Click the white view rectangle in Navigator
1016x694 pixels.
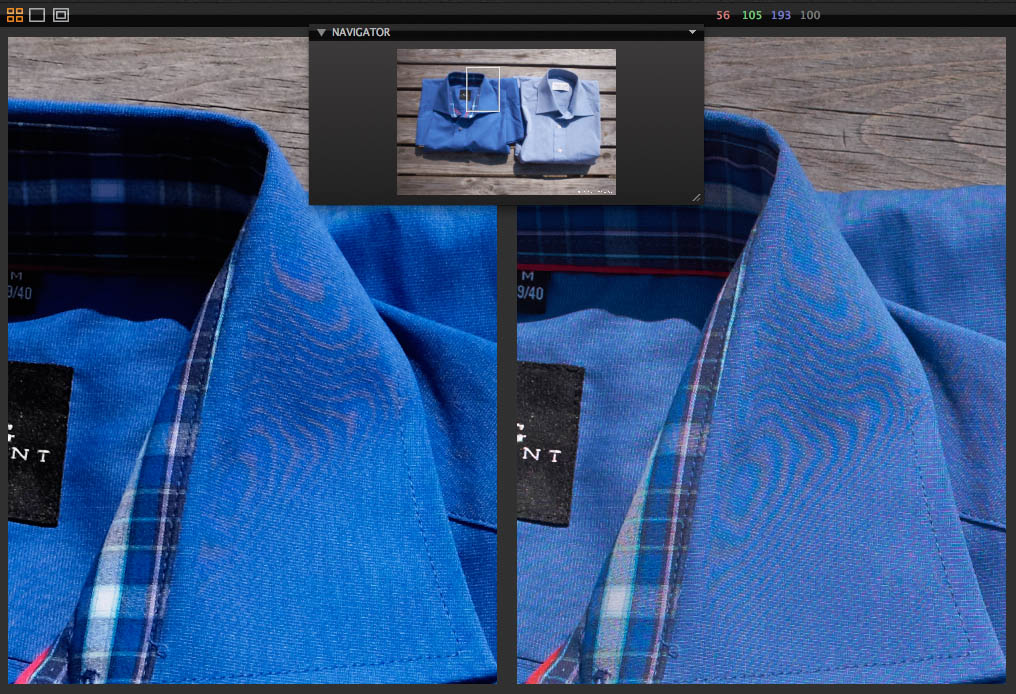(x=483, y=89)
